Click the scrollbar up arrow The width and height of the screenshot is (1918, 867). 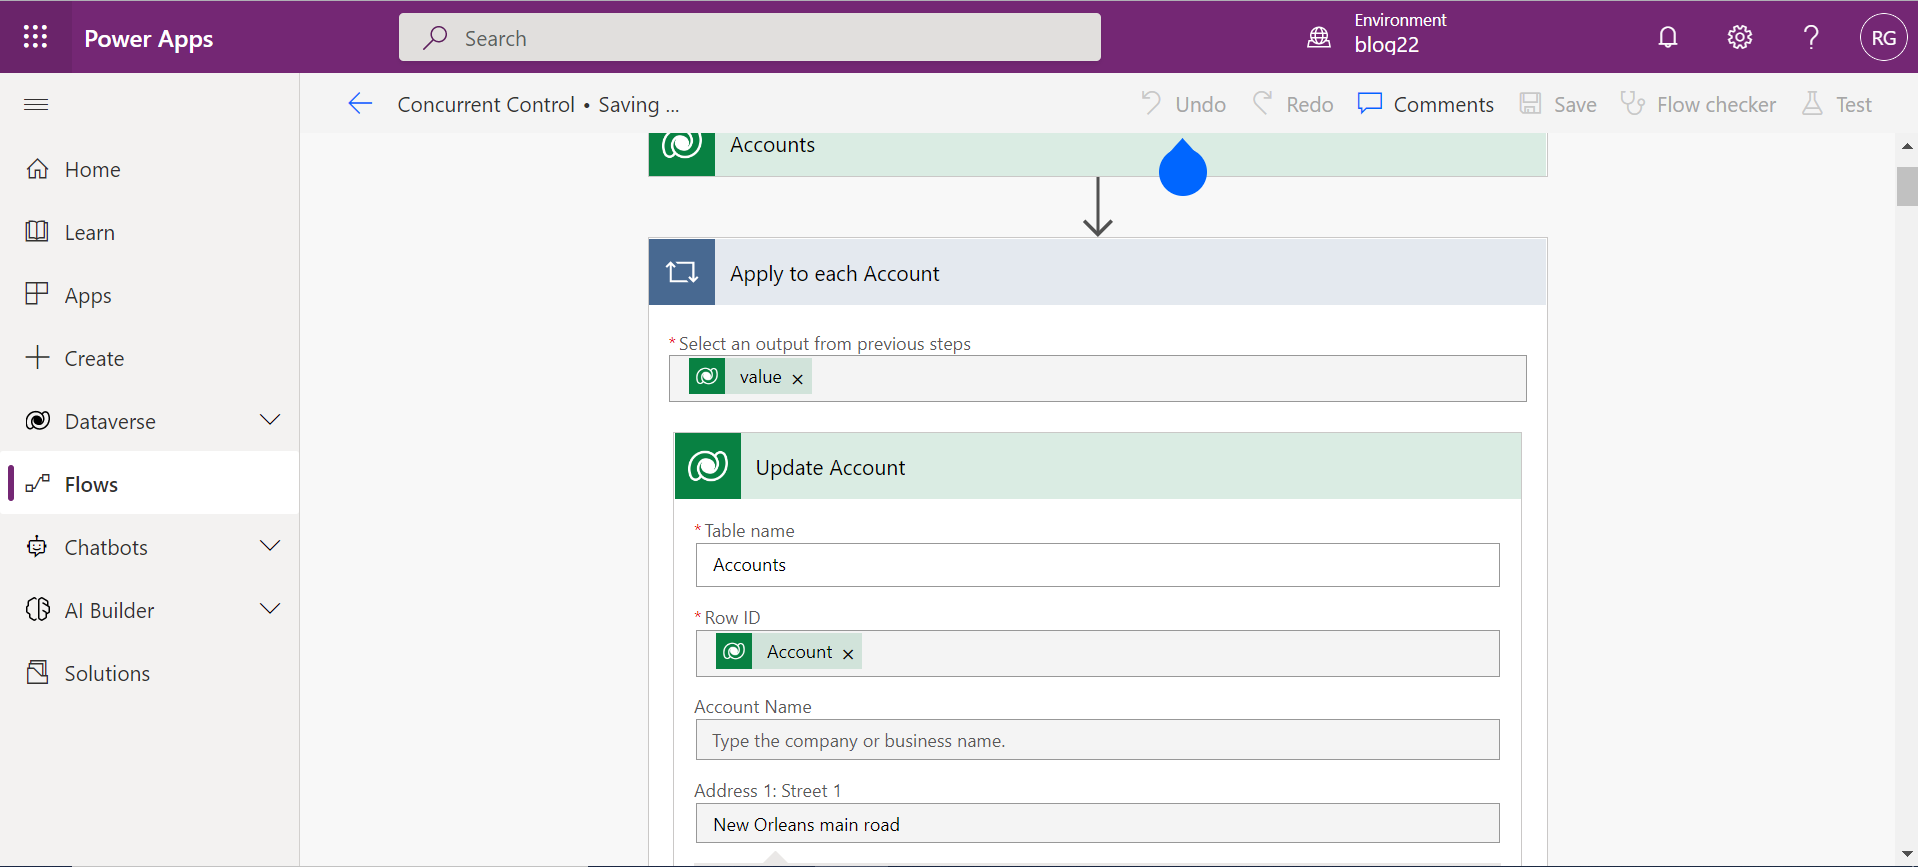click(x=1906, y=146)
